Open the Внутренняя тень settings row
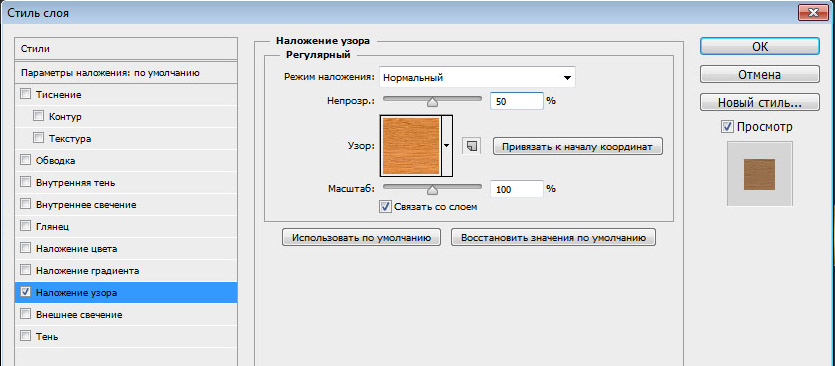The image size is (835, 366). 126,182
